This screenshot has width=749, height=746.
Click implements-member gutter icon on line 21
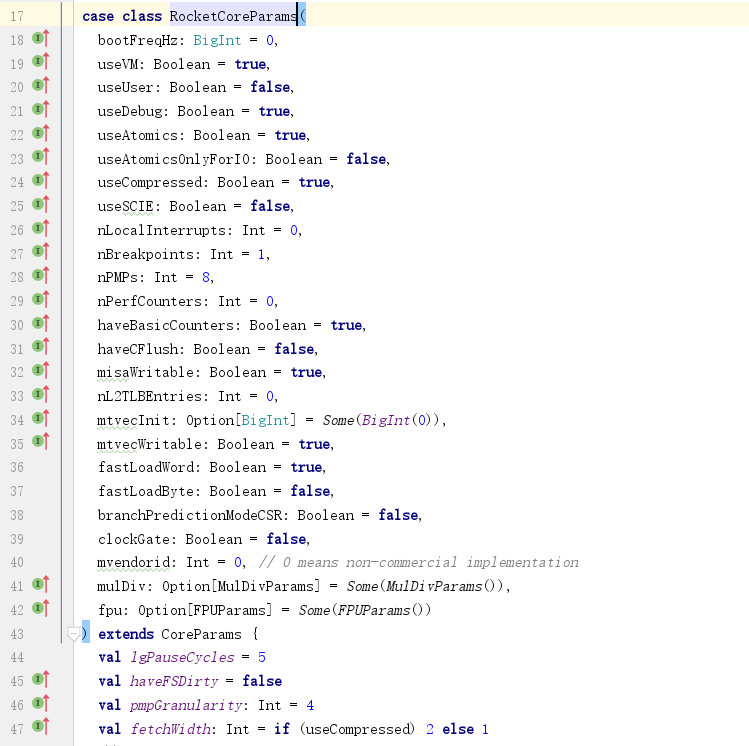pos(41,109)
